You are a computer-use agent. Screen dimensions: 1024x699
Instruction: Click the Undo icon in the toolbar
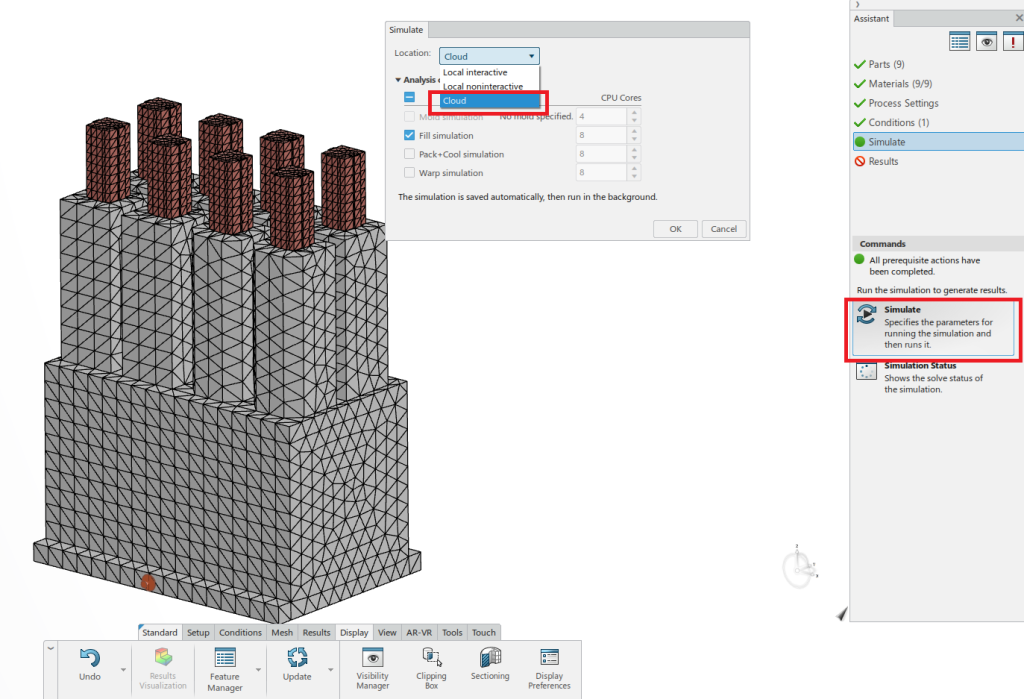click(x=90, y=658)
